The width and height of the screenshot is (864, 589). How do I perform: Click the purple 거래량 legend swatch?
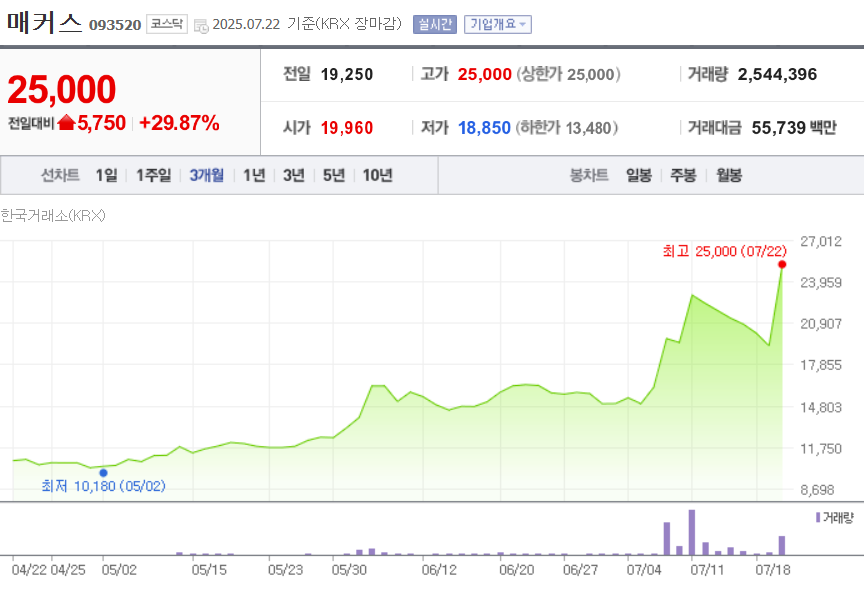pos(818,517)
